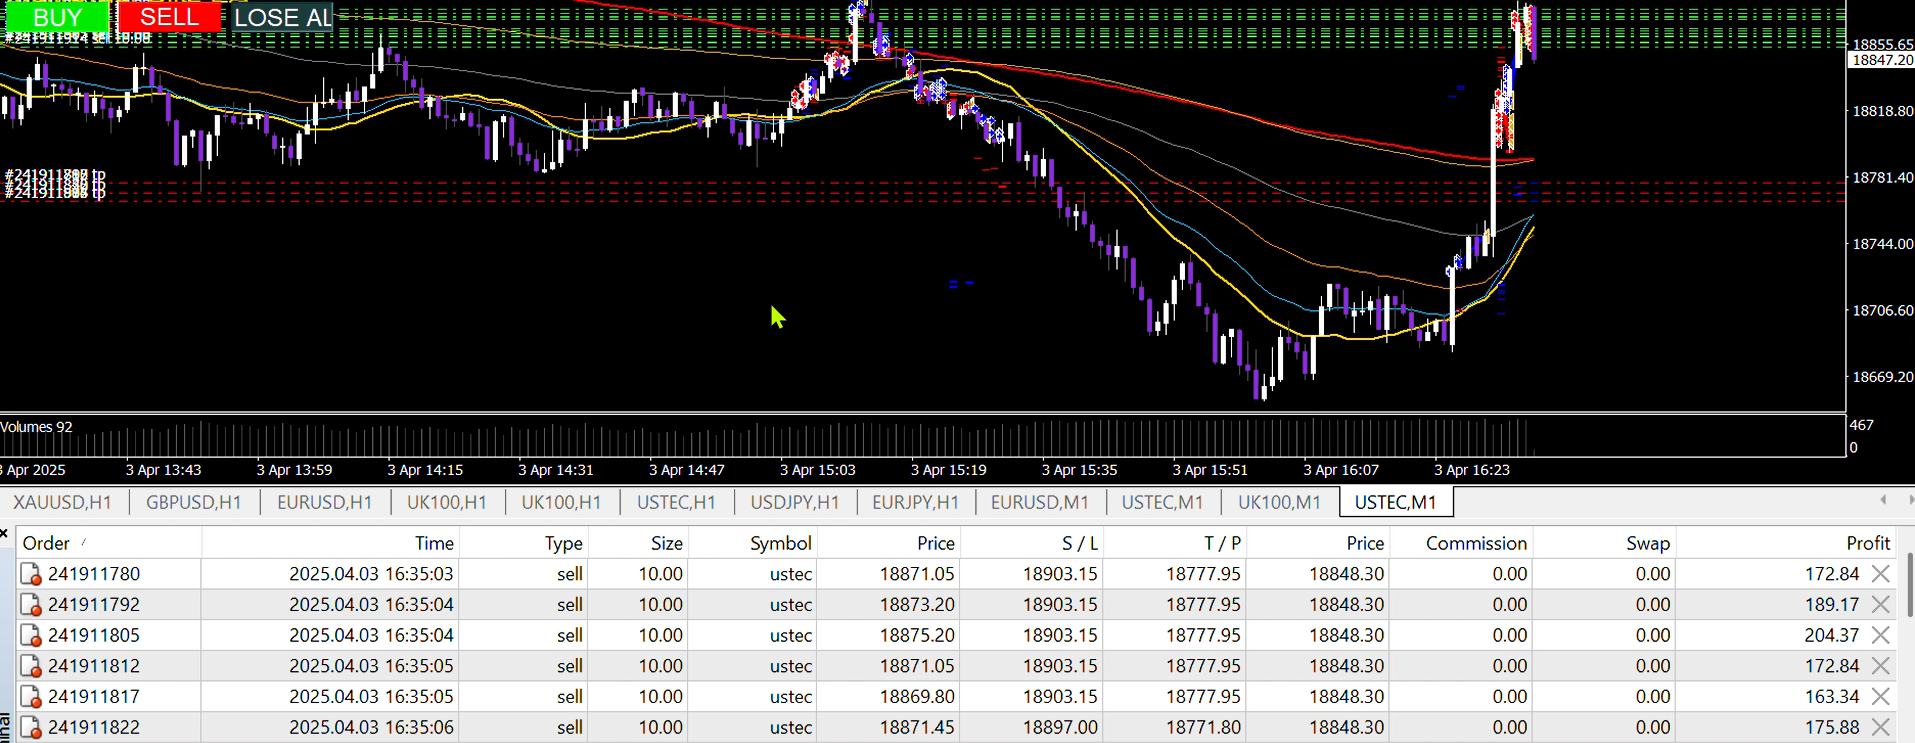The image size is (1915, 743).
Task: Select order number 241911805
Action: (x=94, y=635)
